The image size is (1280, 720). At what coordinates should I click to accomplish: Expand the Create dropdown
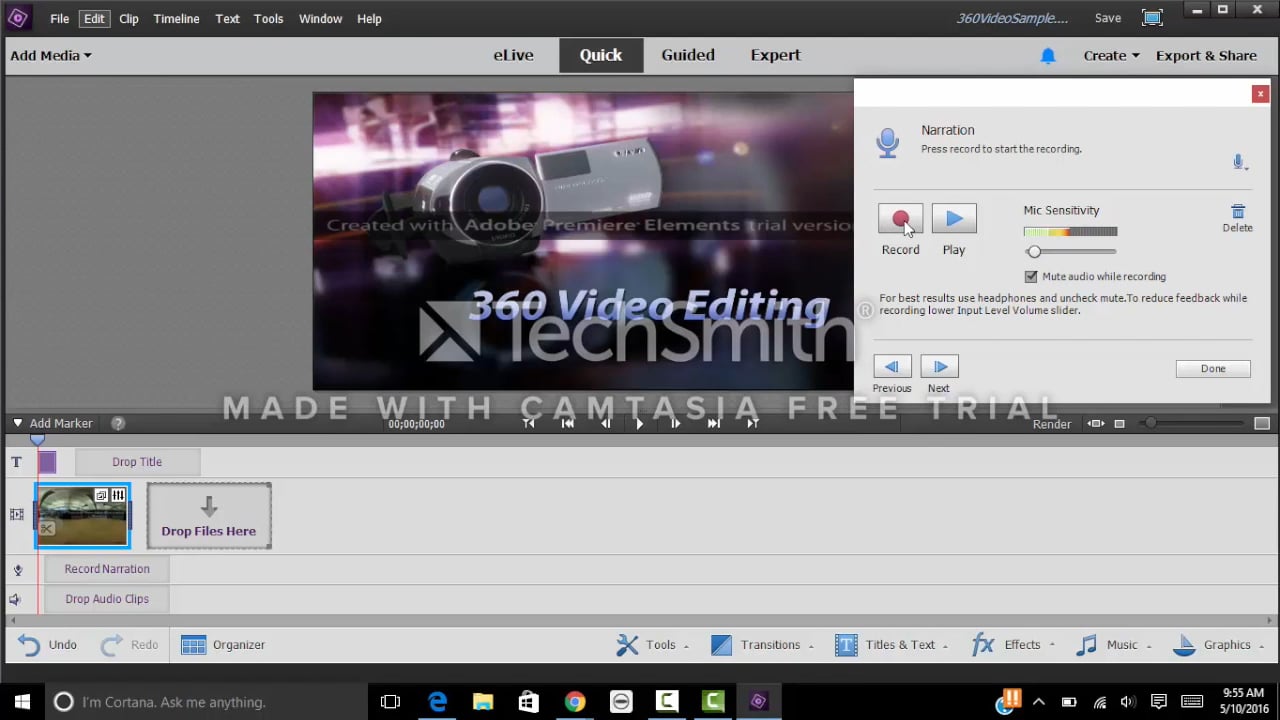coord(1111,56)
